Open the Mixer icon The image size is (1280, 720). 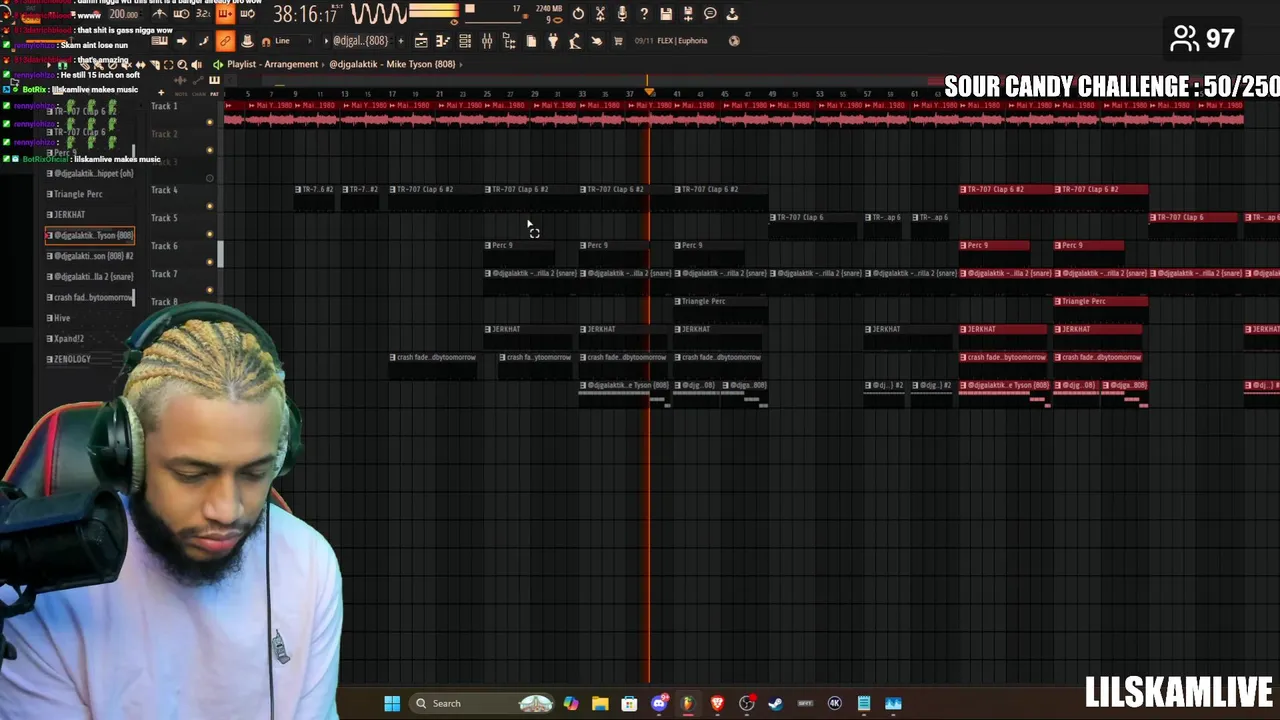click(486, 41)
